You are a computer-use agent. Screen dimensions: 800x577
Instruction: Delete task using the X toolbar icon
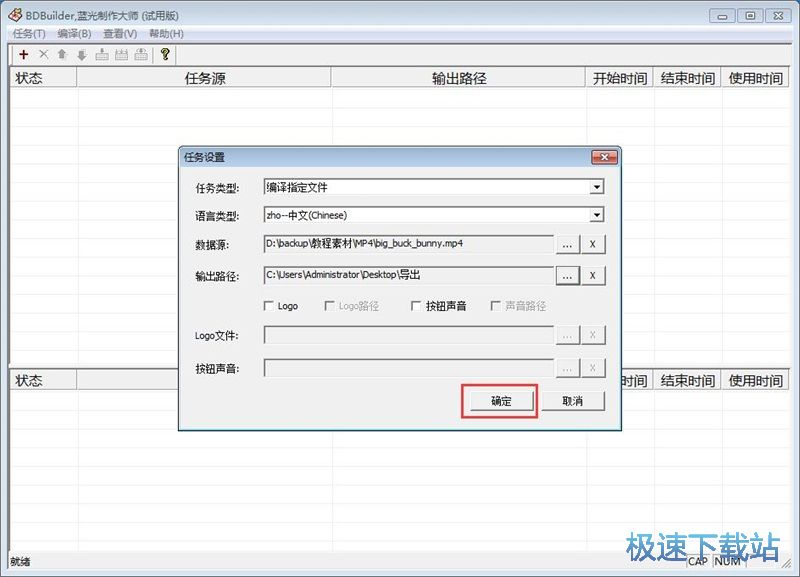[x=44, y=54]
